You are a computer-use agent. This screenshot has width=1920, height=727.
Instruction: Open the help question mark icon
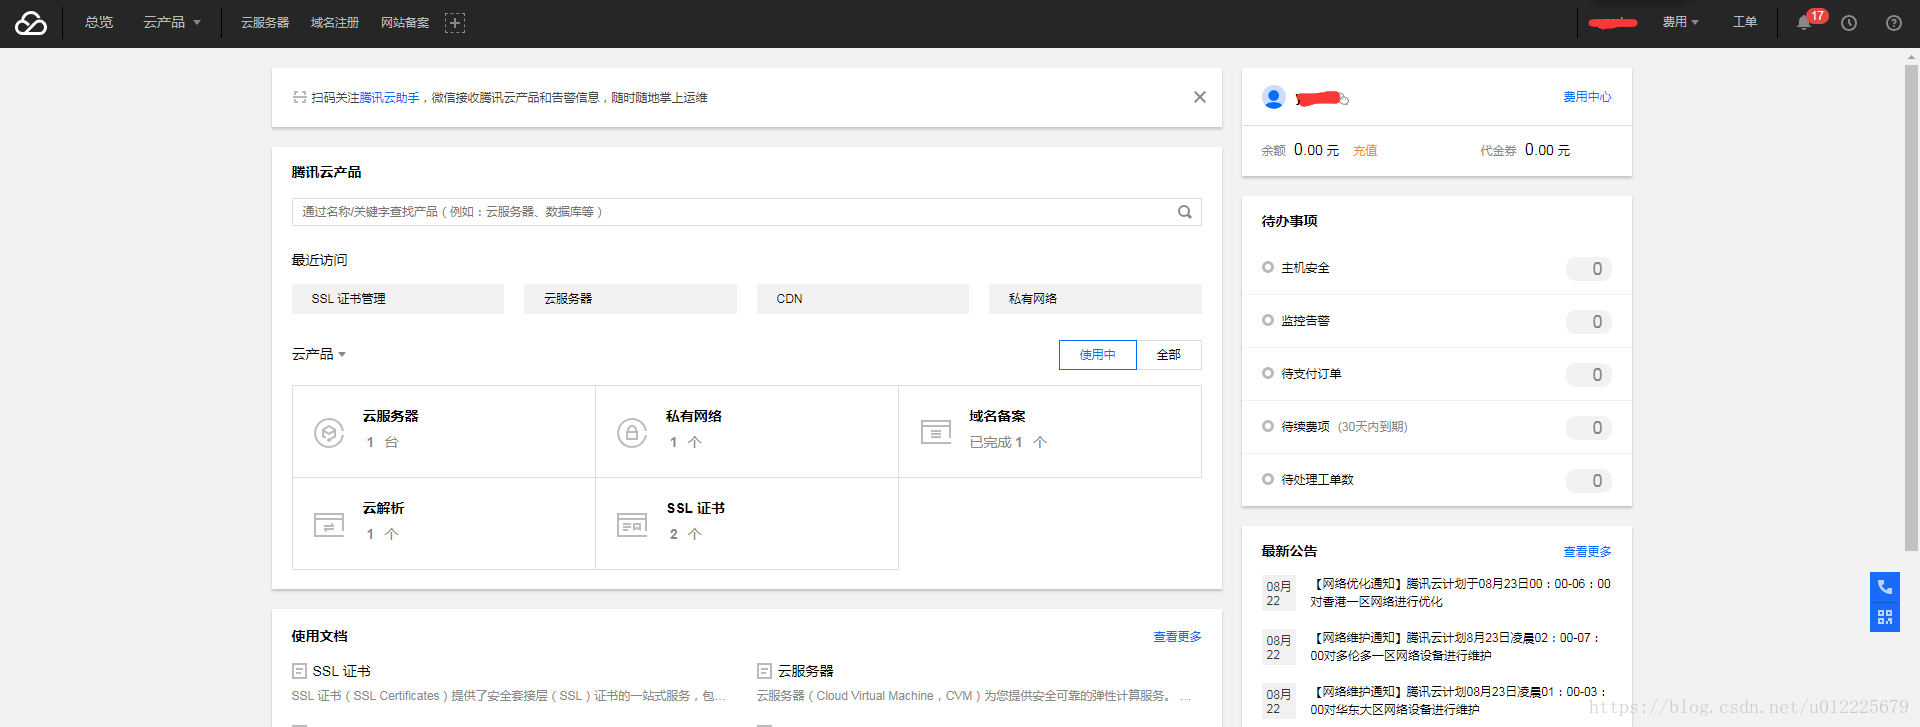coord(1894,23)
